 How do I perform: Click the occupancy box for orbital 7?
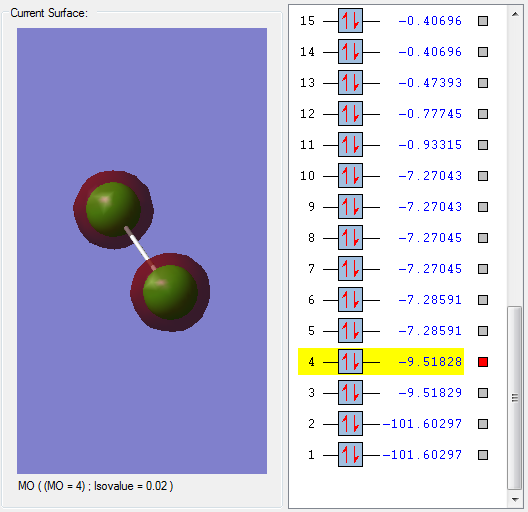pos(350,269)
